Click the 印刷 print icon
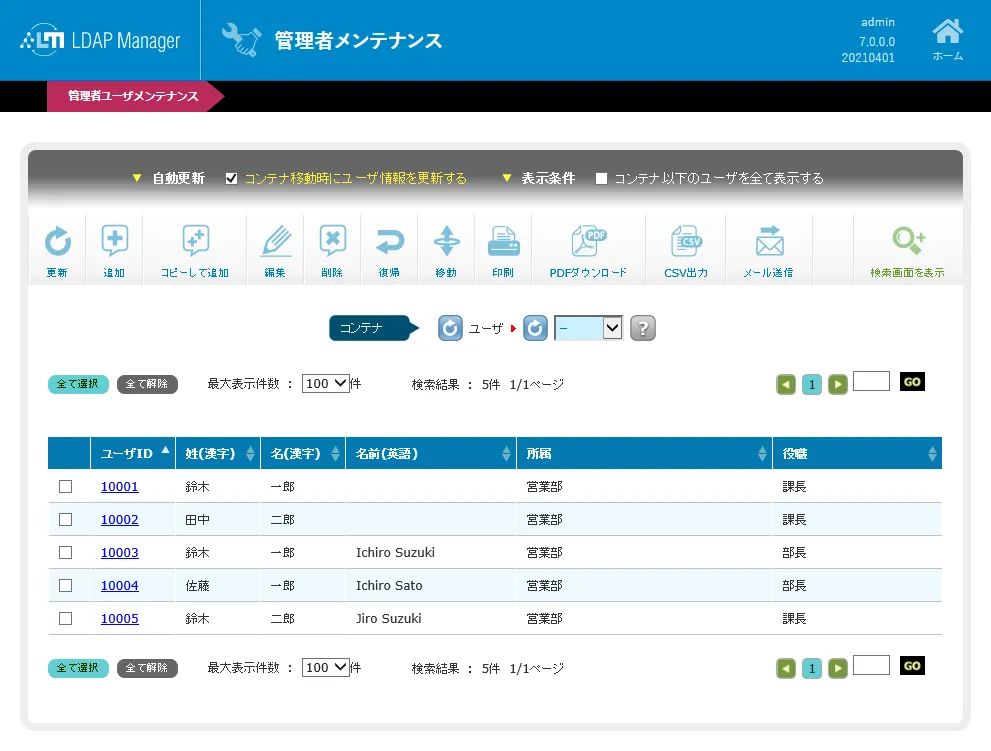Image resolution: width=991 pixels, height=751 pixels. (x=504, y=241)
